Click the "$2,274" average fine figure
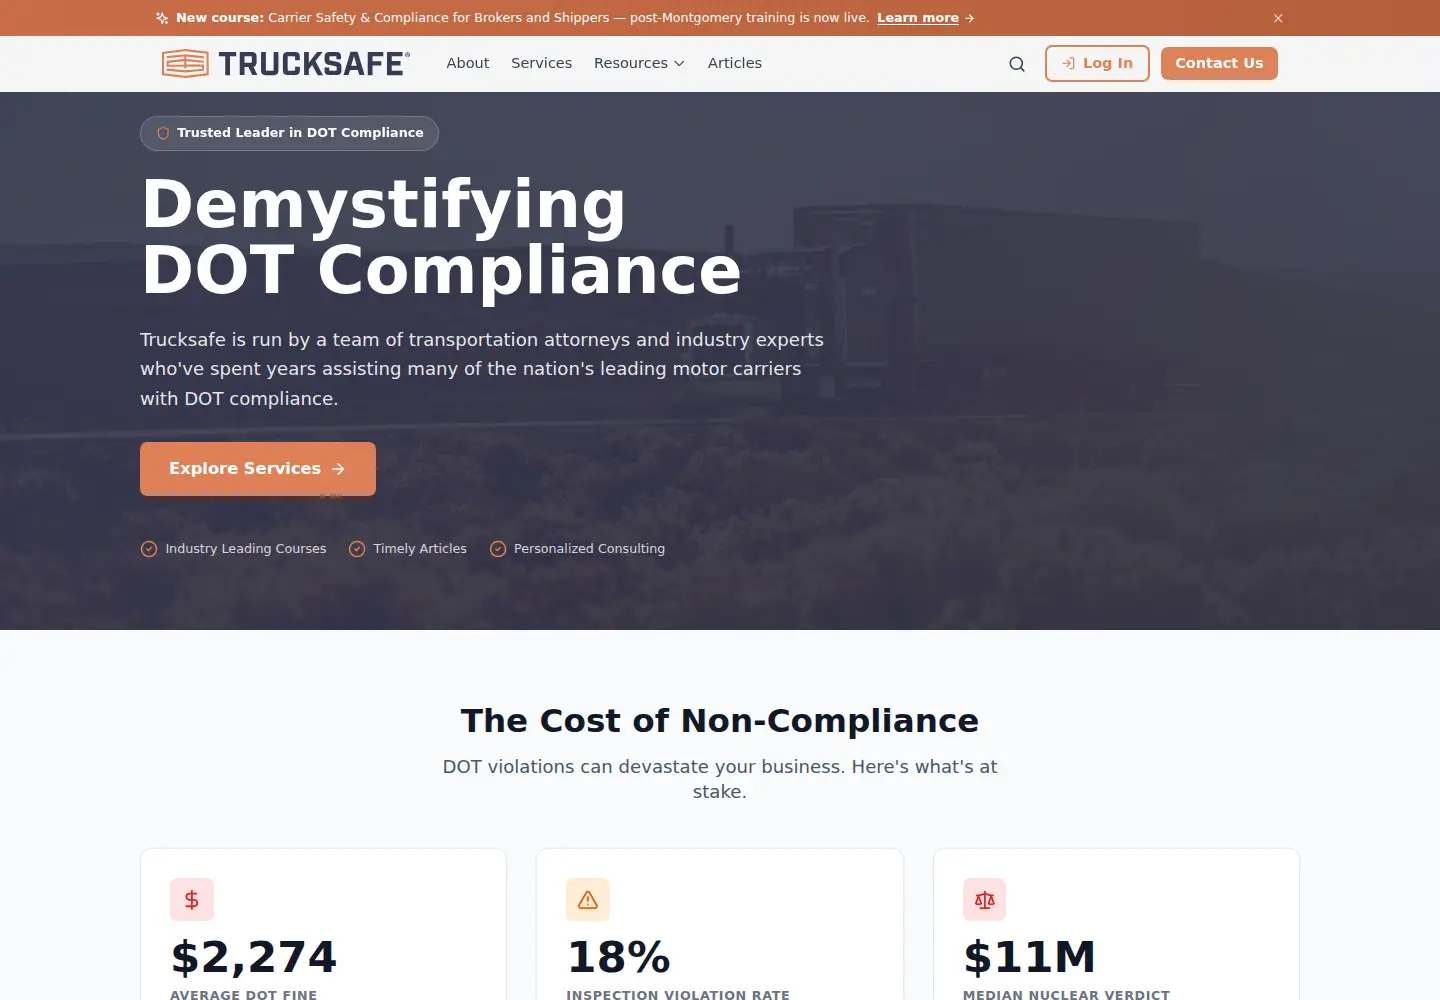The height and width of the screenshot is (1000, 1440). pos(254,957)
